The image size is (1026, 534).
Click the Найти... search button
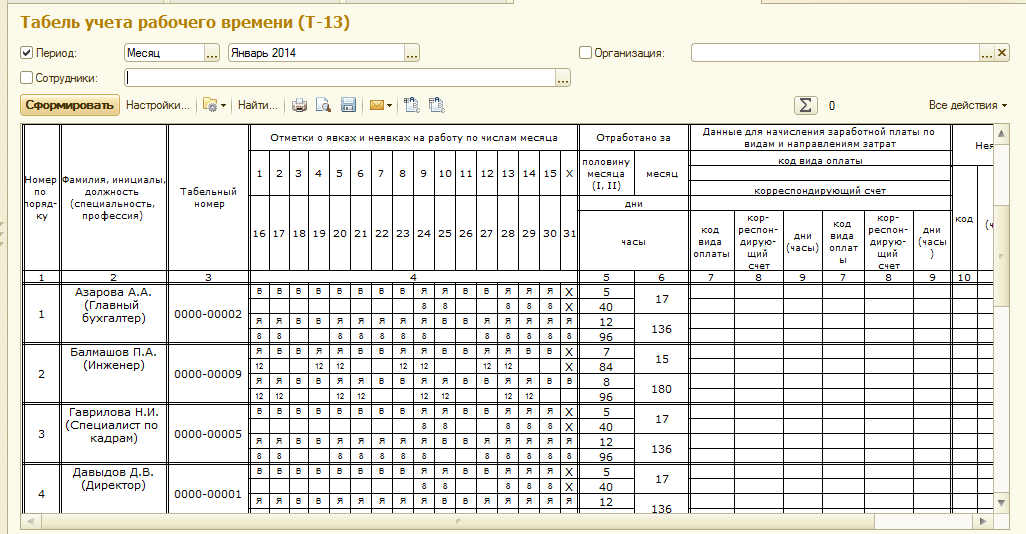[257, 105]
